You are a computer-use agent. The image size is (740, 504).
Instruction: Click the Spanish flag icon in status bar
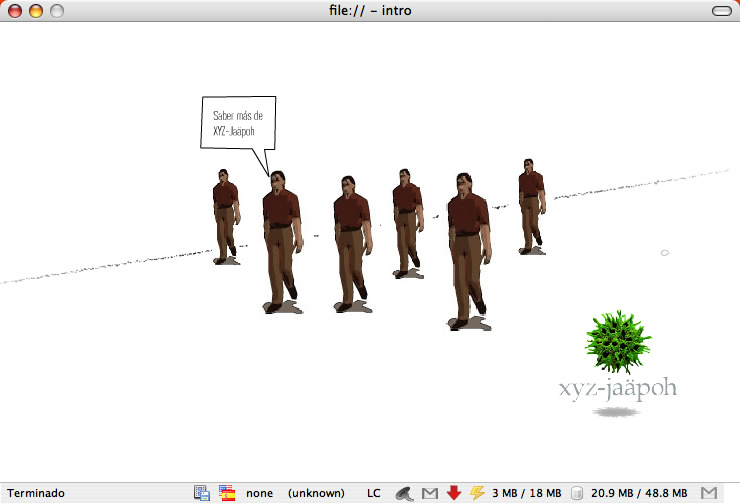click(x=228, y=493)
